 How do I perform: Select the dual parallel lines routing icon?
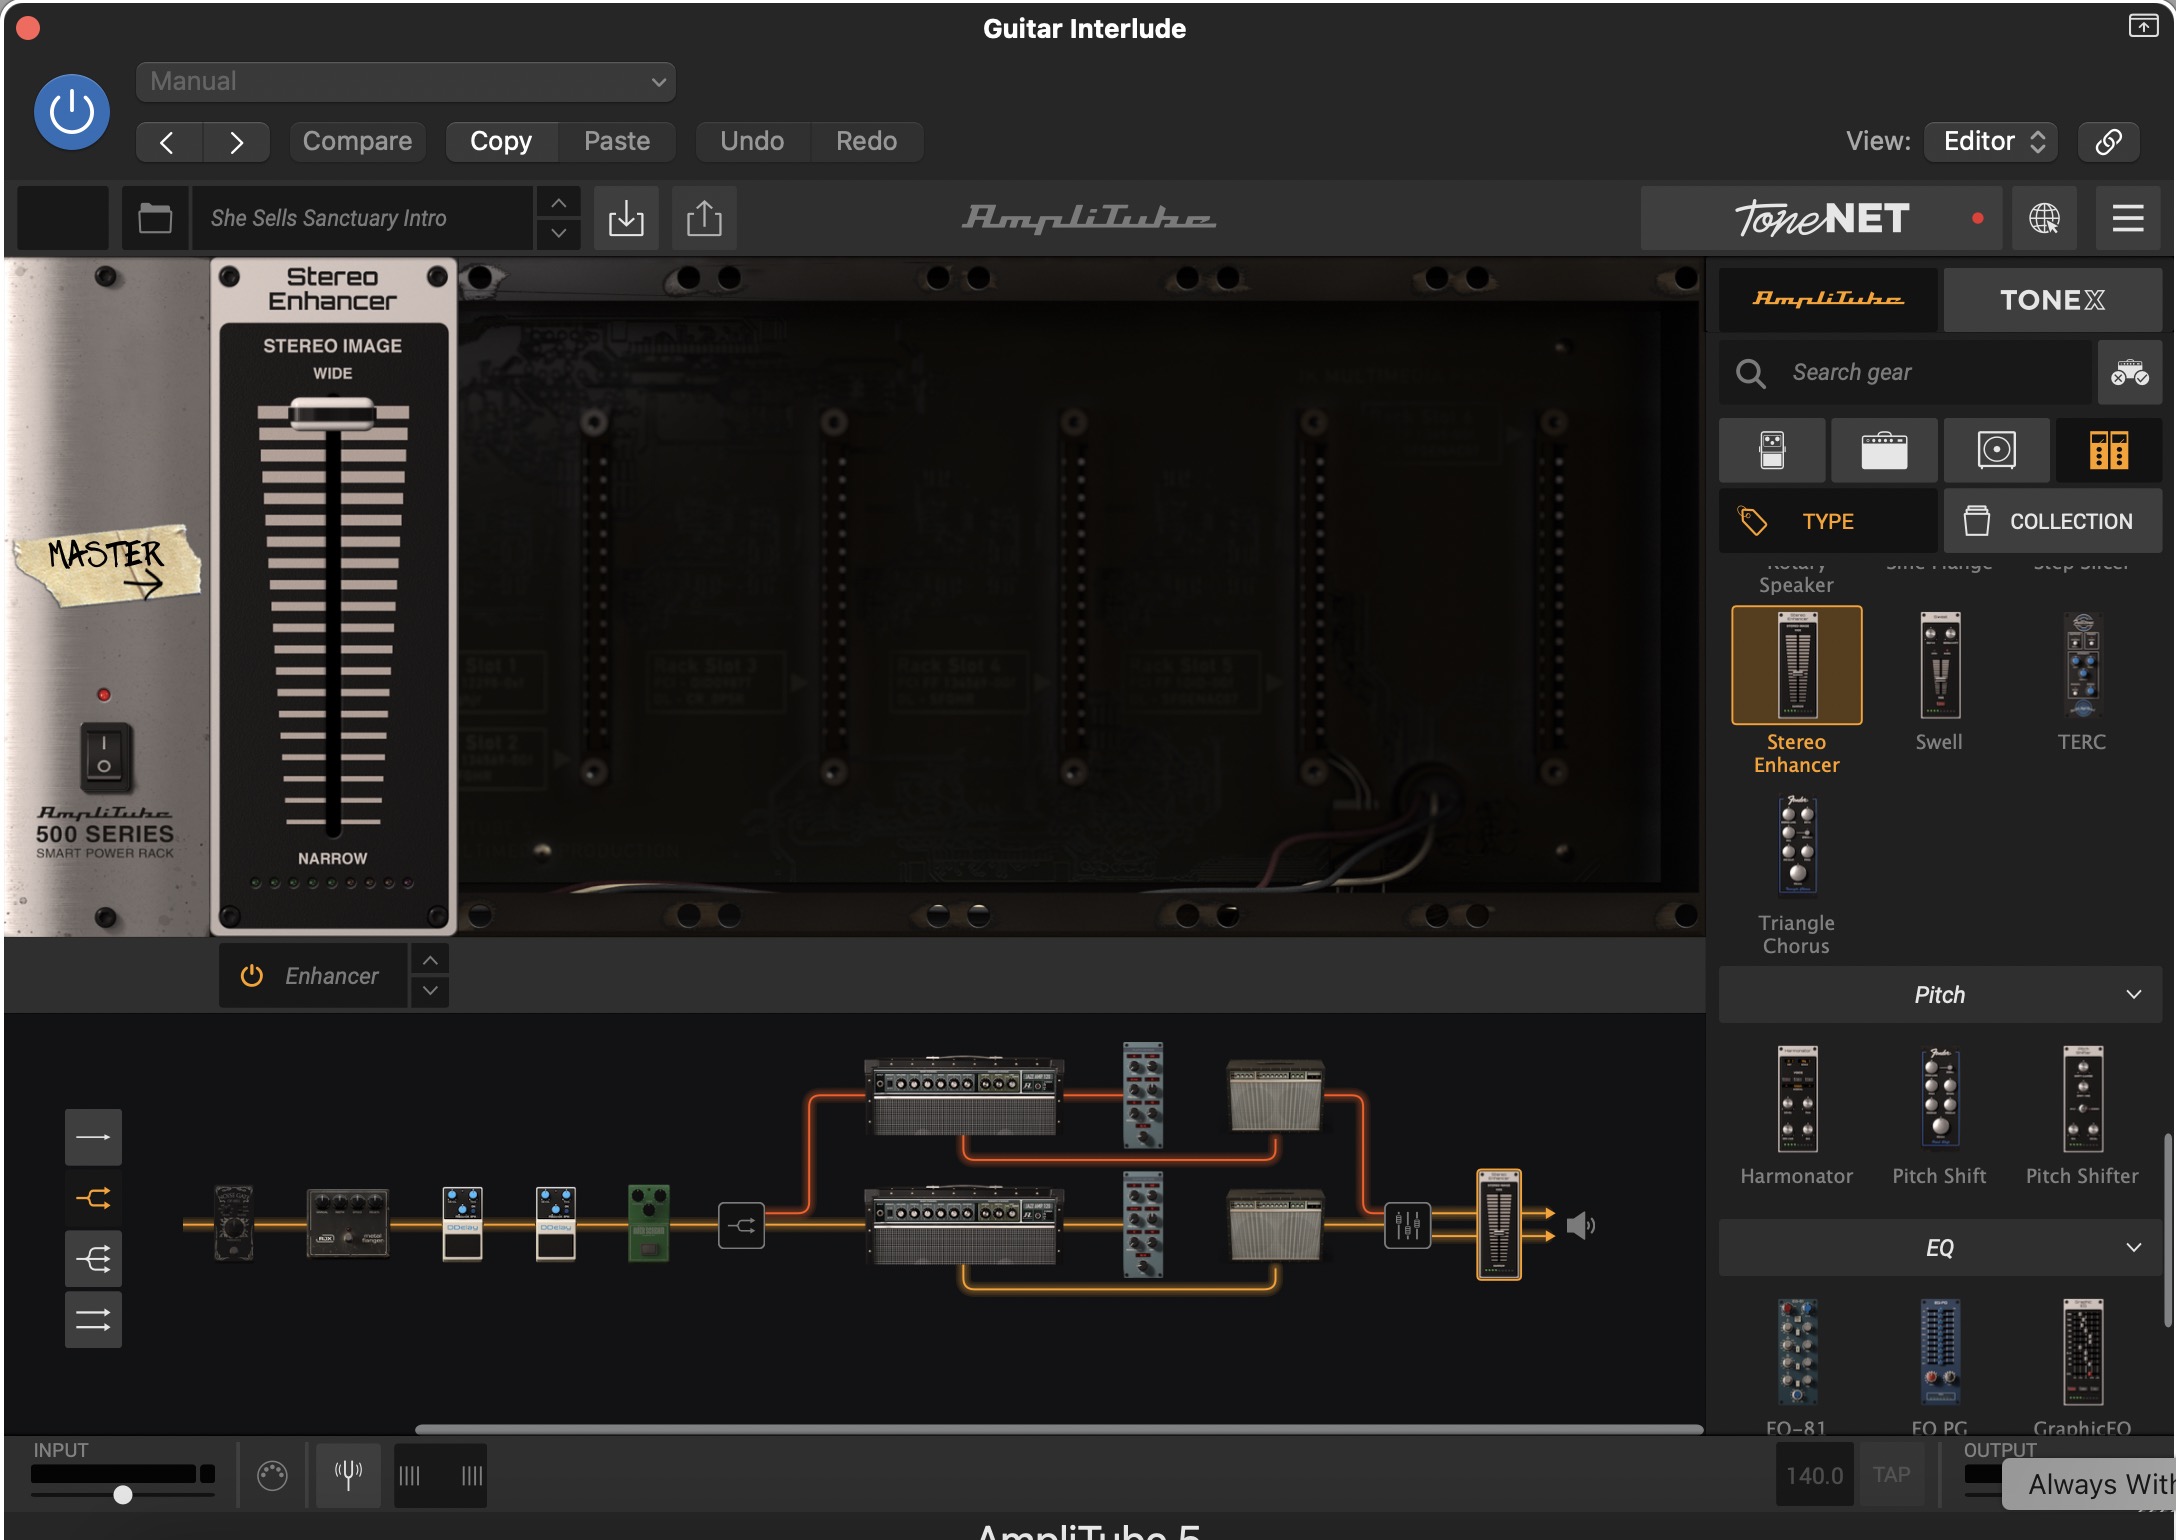point(93,1320)
